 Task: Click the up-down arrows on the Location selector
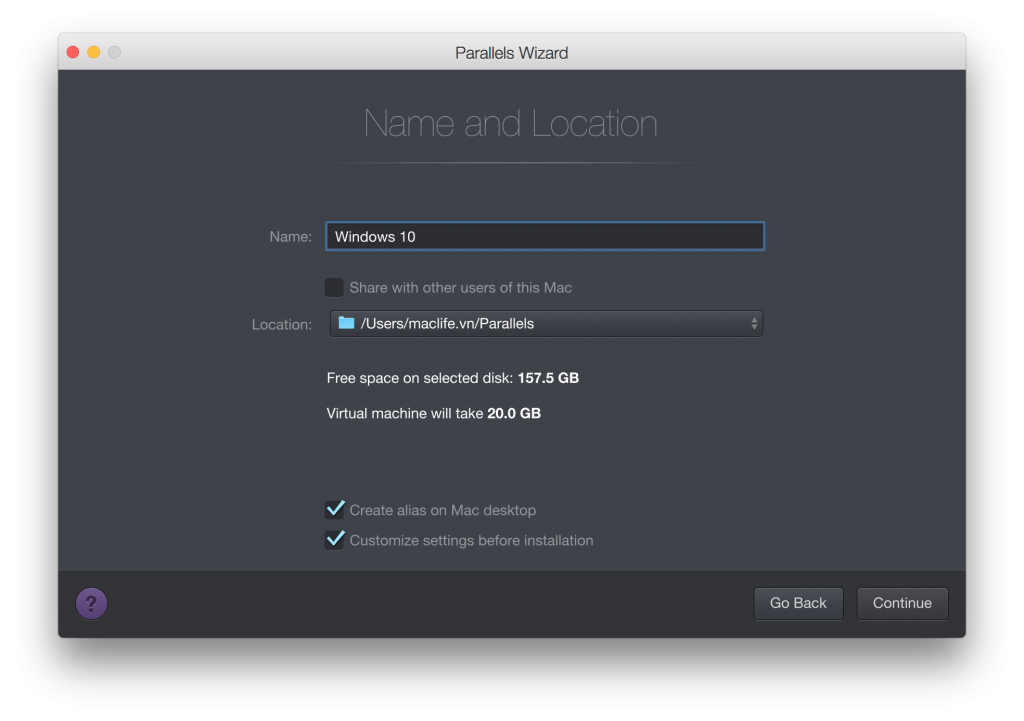pyautogui.click(x=753, y=323)
